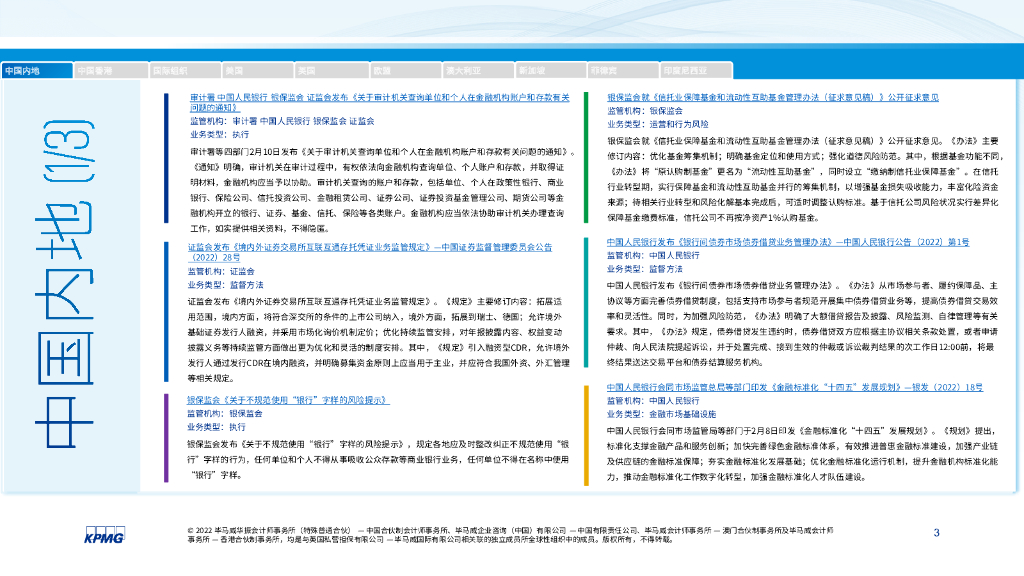Open the 证监会 境内外证券交易所互联互通存托凭证 regulation link
The height and width of the screenshot is (576, 1024).
(x=370, y=252)
